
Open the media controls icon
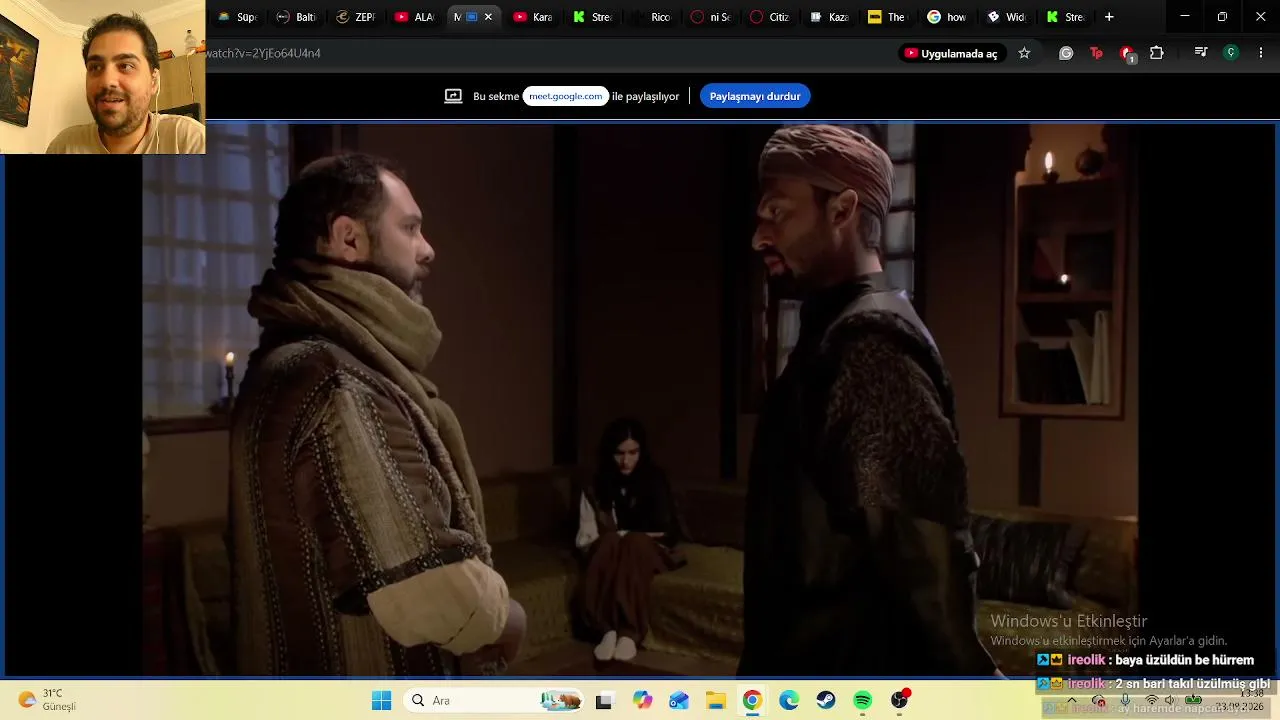coord(1201,53)
